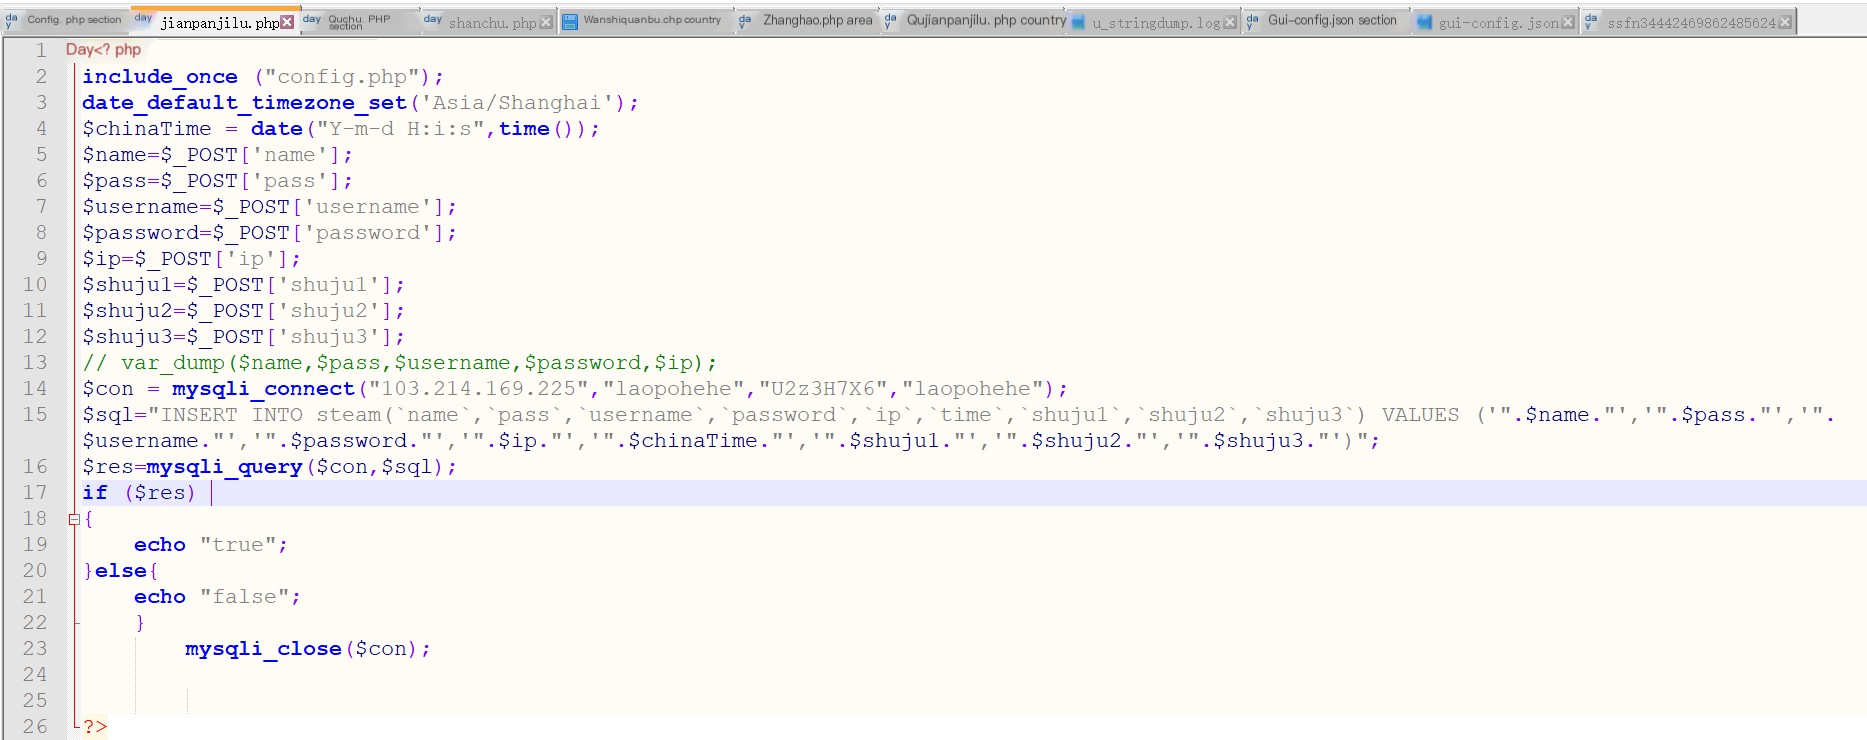Image resolution: width=1867 pixels, height=740 pixels.
Task: Select the Zhanghao.php area tab
Action: pos(808,21)
